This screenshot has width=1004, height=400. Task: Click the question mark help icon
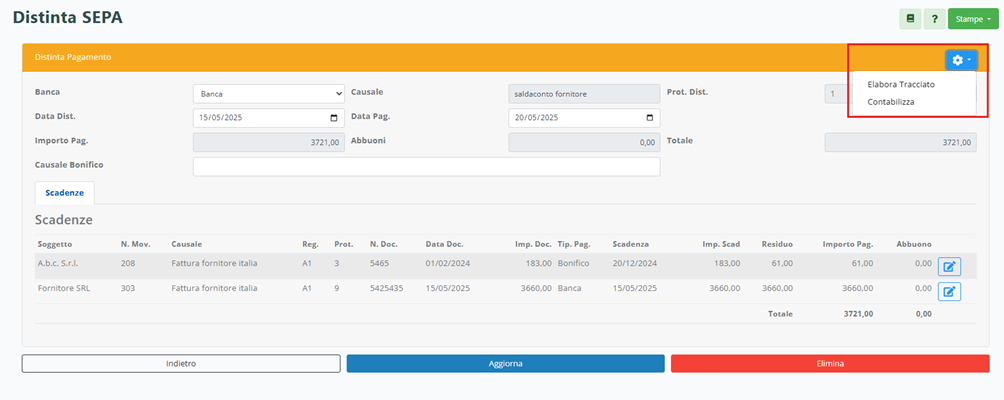point(935,19)
